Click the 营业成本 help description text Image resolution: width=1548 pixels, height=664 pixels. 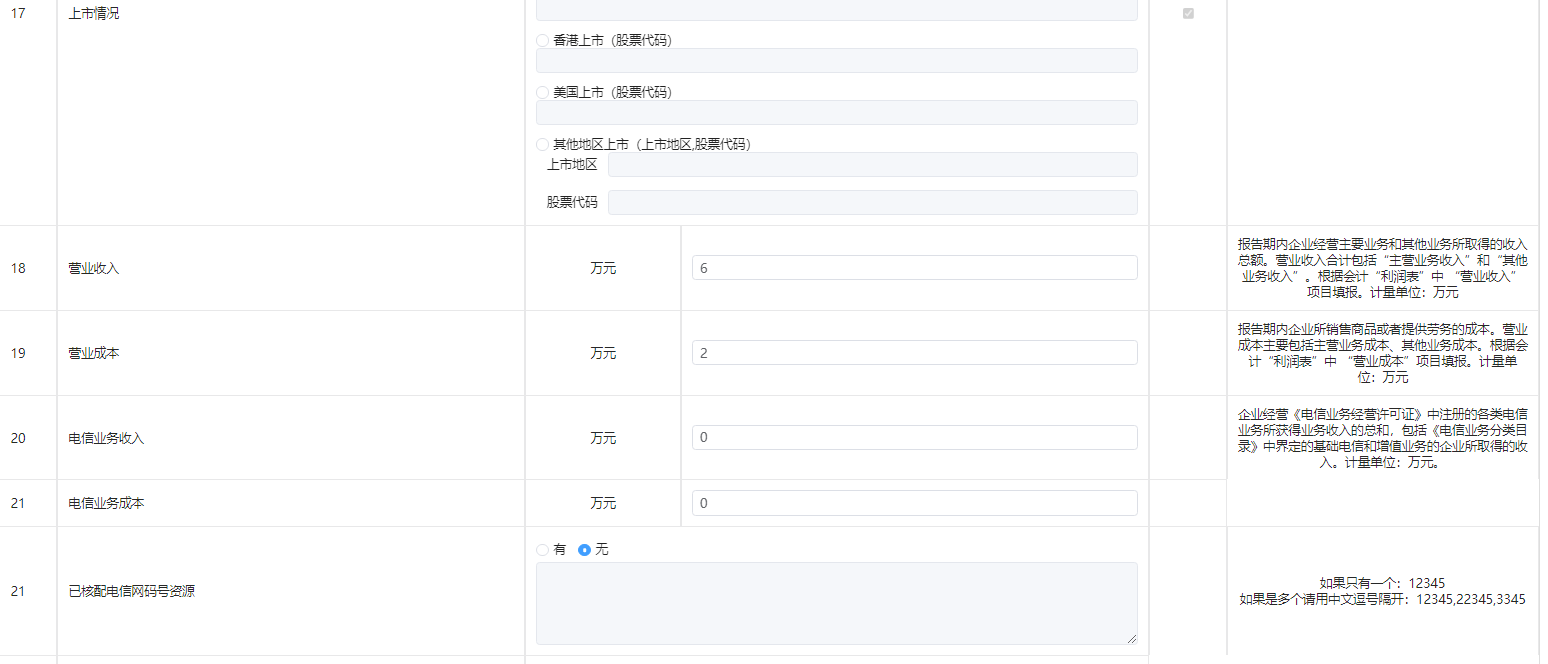tap(1383, 353)
